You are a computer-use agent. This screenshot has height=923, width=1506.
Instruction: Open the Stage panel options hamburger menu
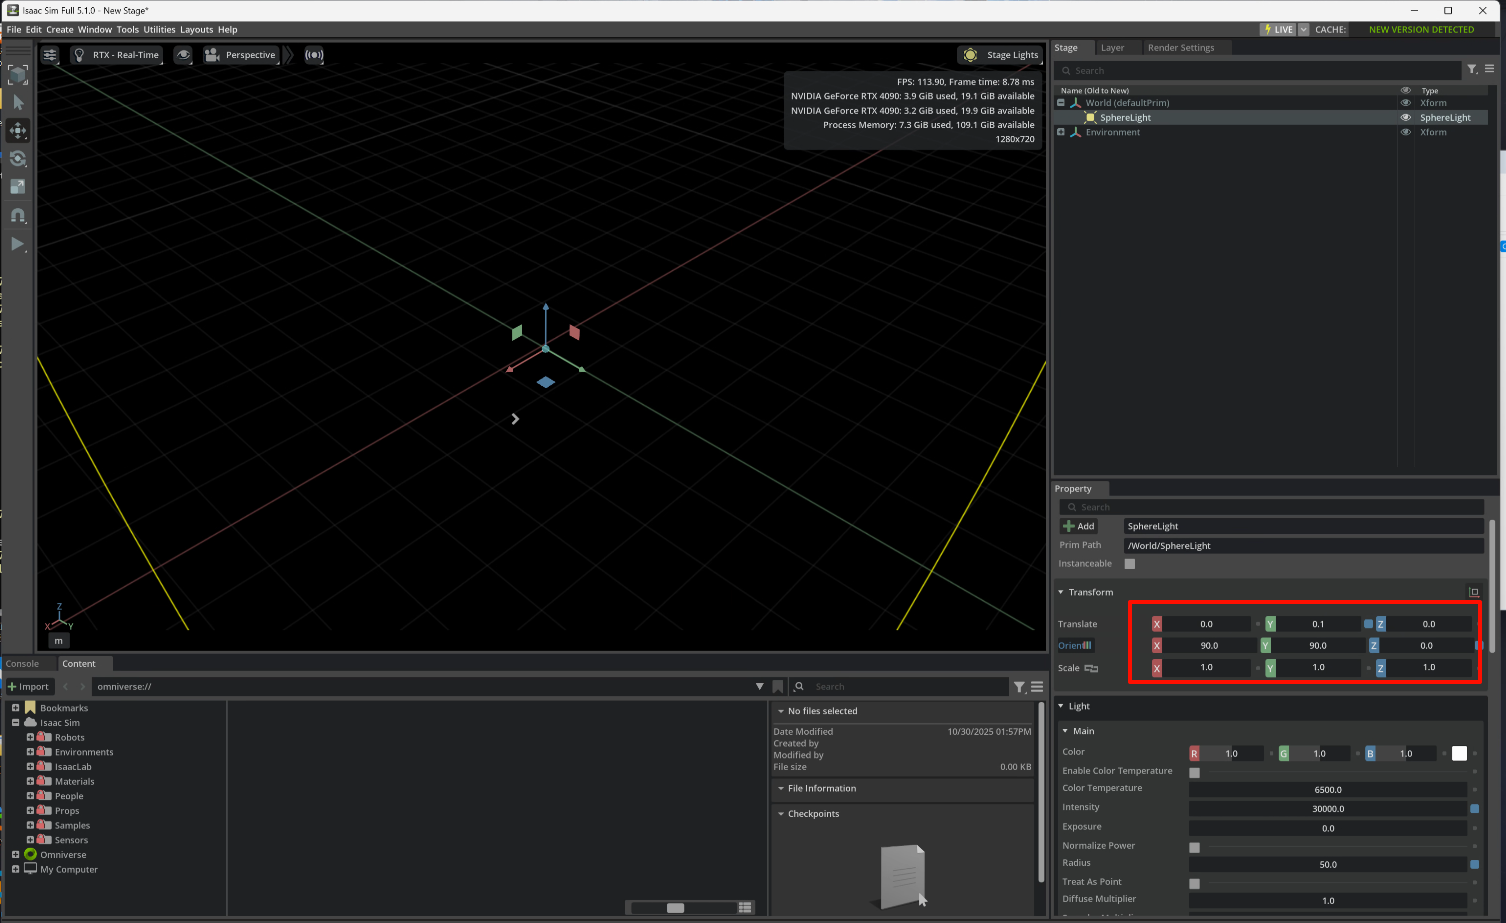tap(1489, 69)
